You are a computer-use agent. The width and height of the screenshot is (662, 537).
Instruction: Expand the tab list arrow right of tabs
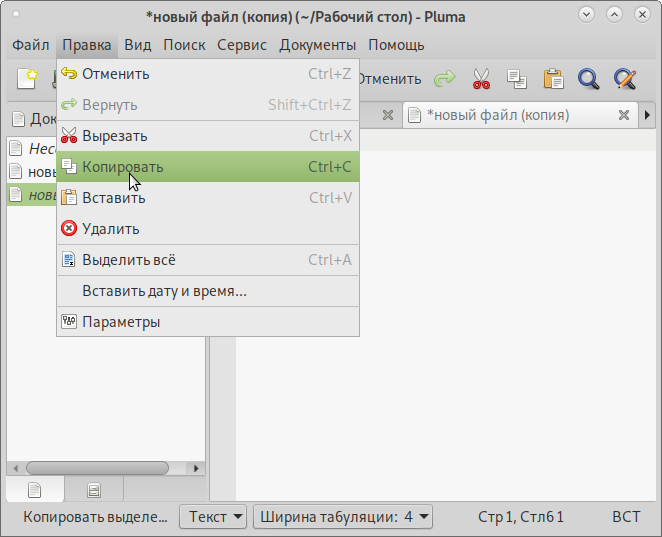[648, 115]
